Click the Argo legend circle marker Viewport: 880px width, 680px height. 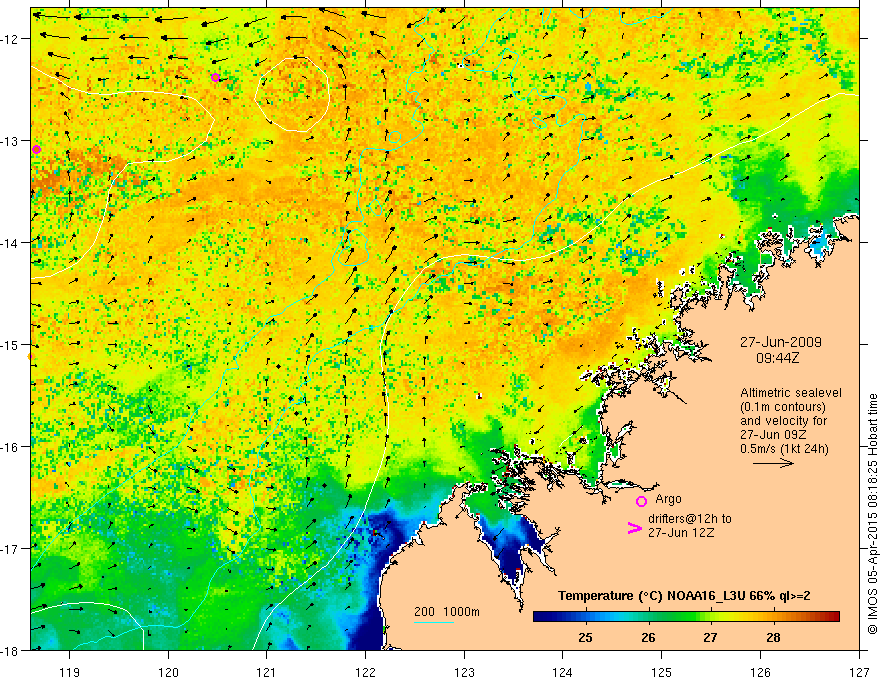click(x=641, y=501)
